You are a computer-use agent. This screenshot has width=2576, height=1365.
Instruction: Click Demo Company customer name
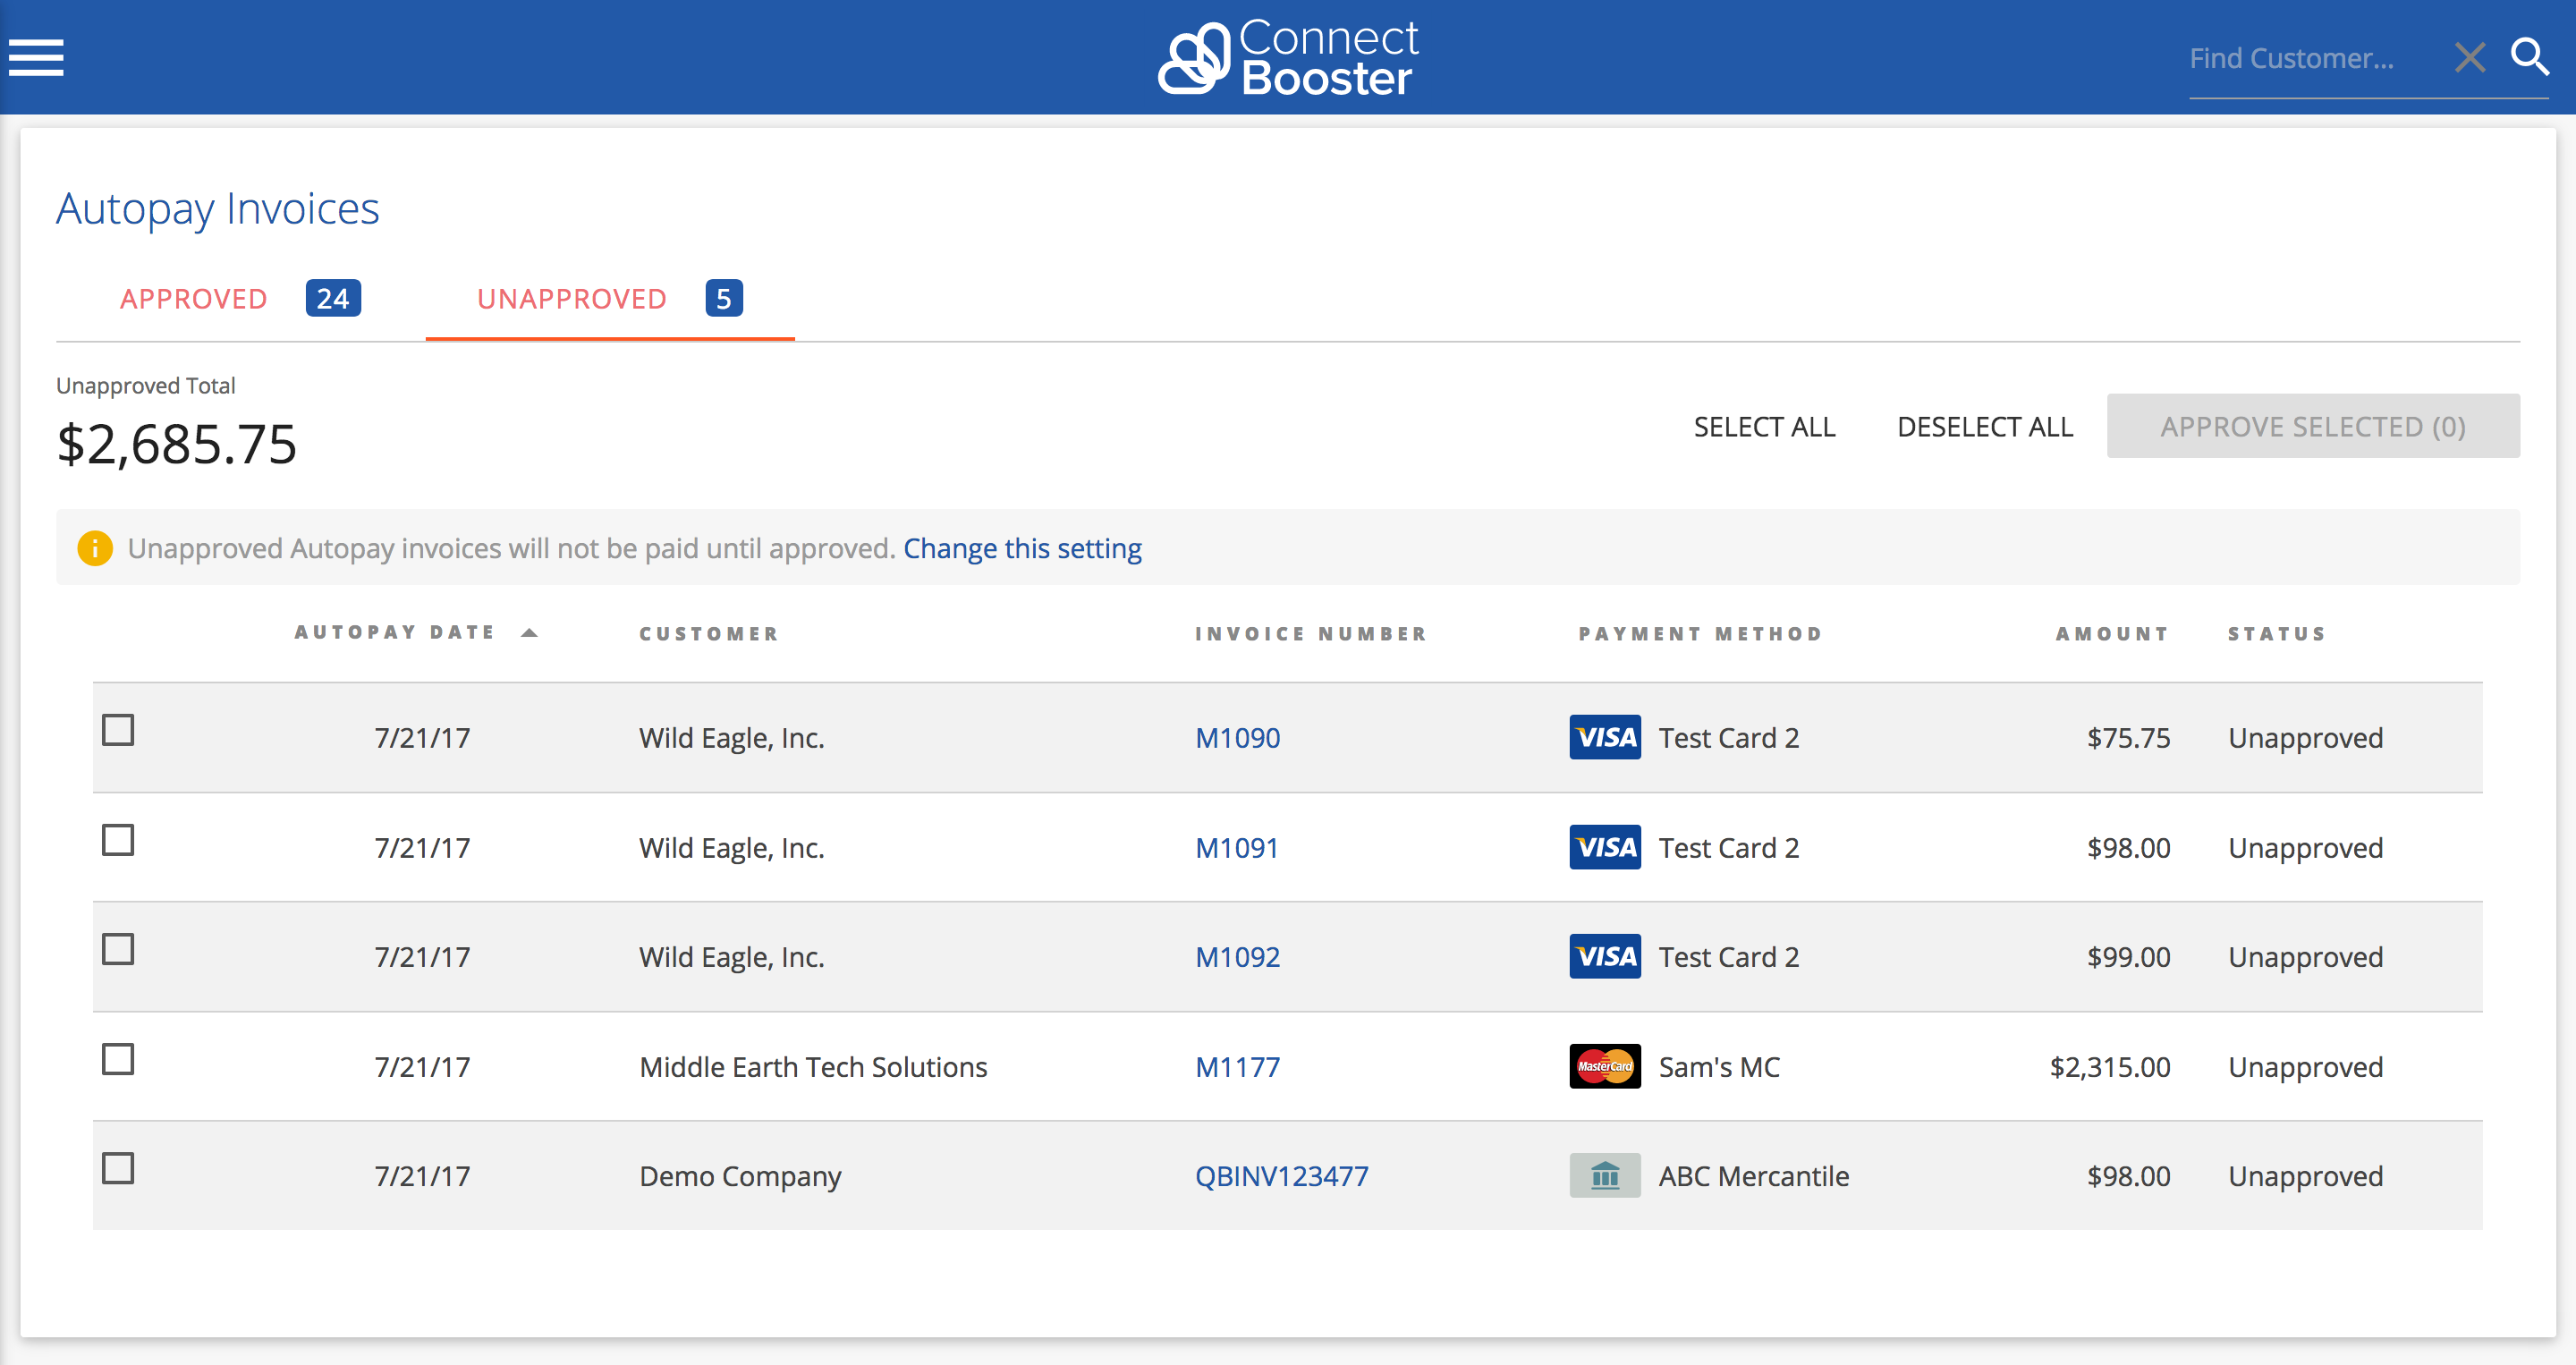(740, 1176)
